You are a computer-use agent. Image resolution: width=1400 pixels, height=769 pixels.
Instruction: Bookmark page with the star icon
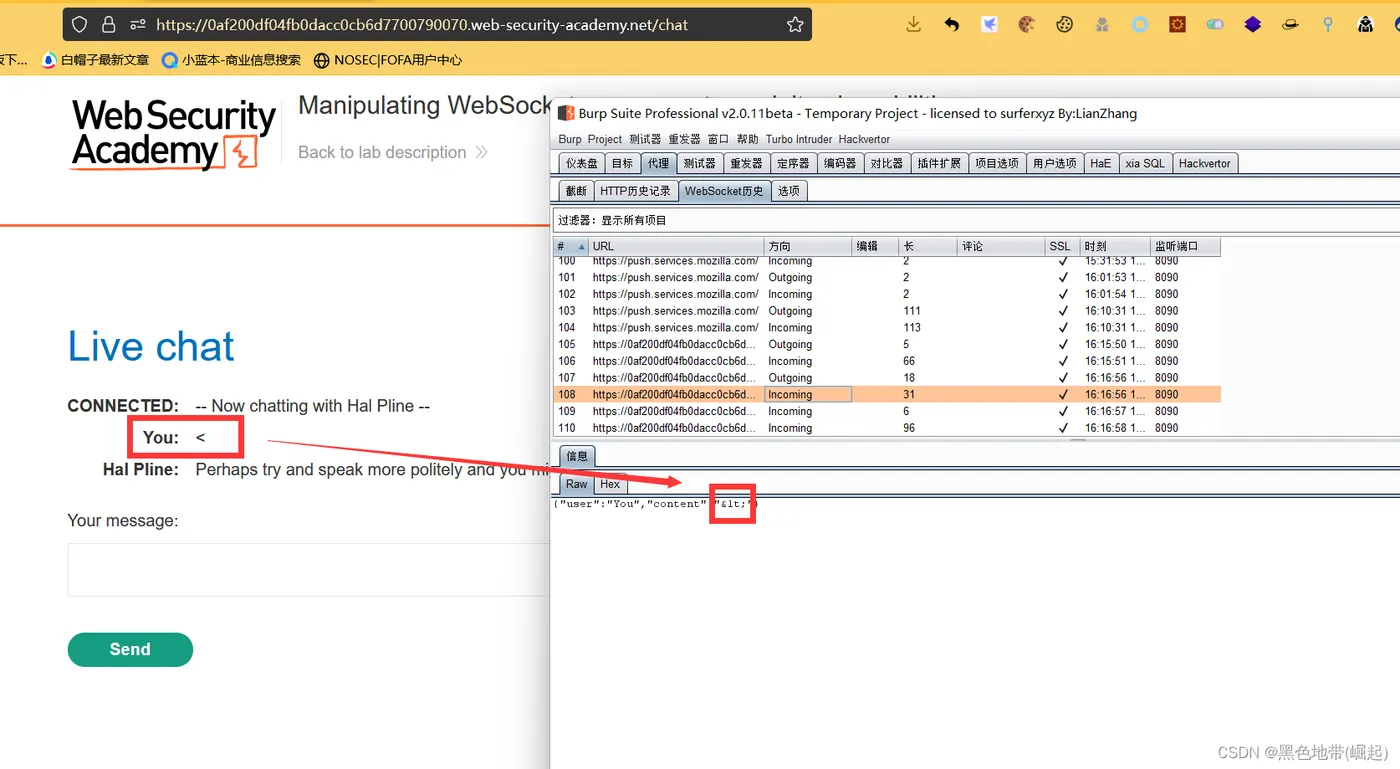click(795, 25)
